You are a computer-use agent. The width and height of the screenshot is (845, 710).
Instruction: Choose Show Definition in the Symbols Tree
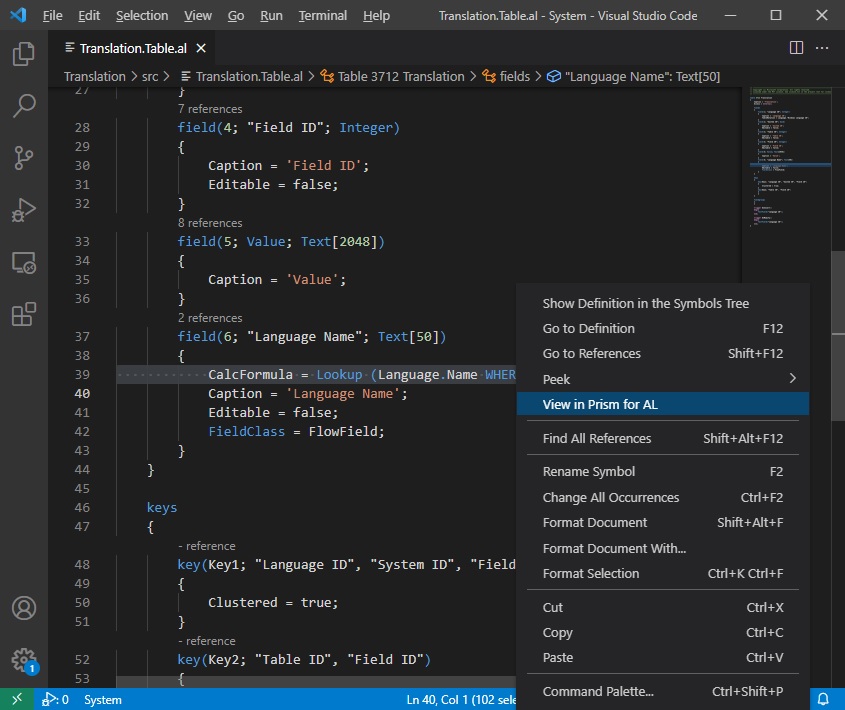[663, 304]
